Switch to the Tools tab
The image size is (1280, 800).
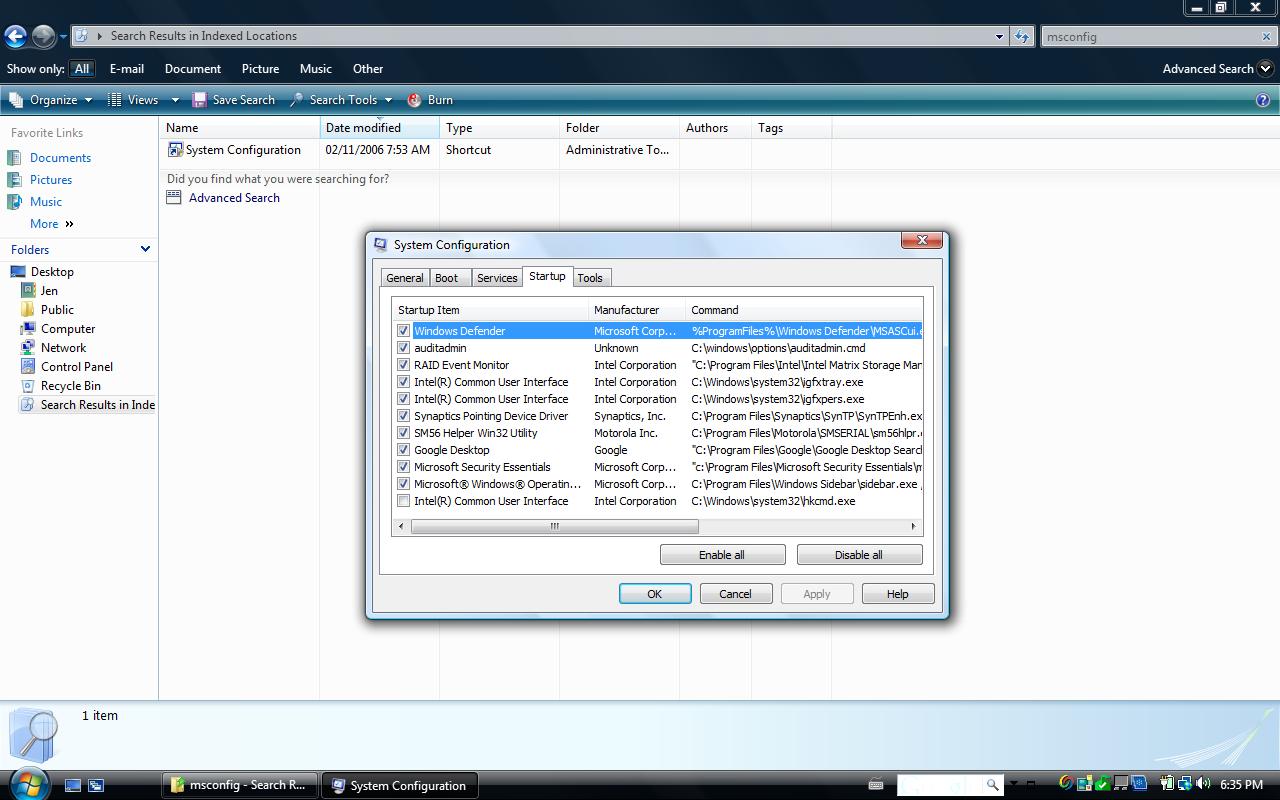(x=590, y=278)
